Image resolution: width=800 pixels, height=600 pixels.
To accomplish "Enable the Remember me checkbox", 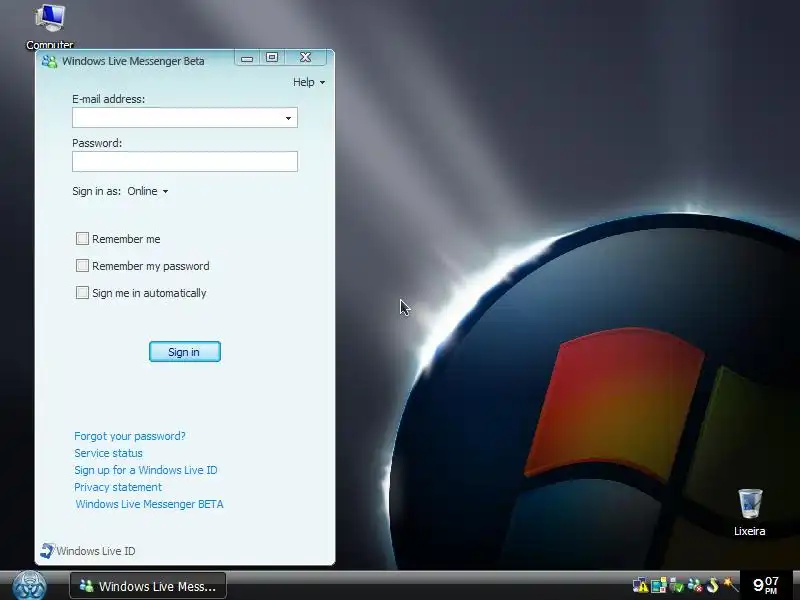I will (x=82, y=238).
